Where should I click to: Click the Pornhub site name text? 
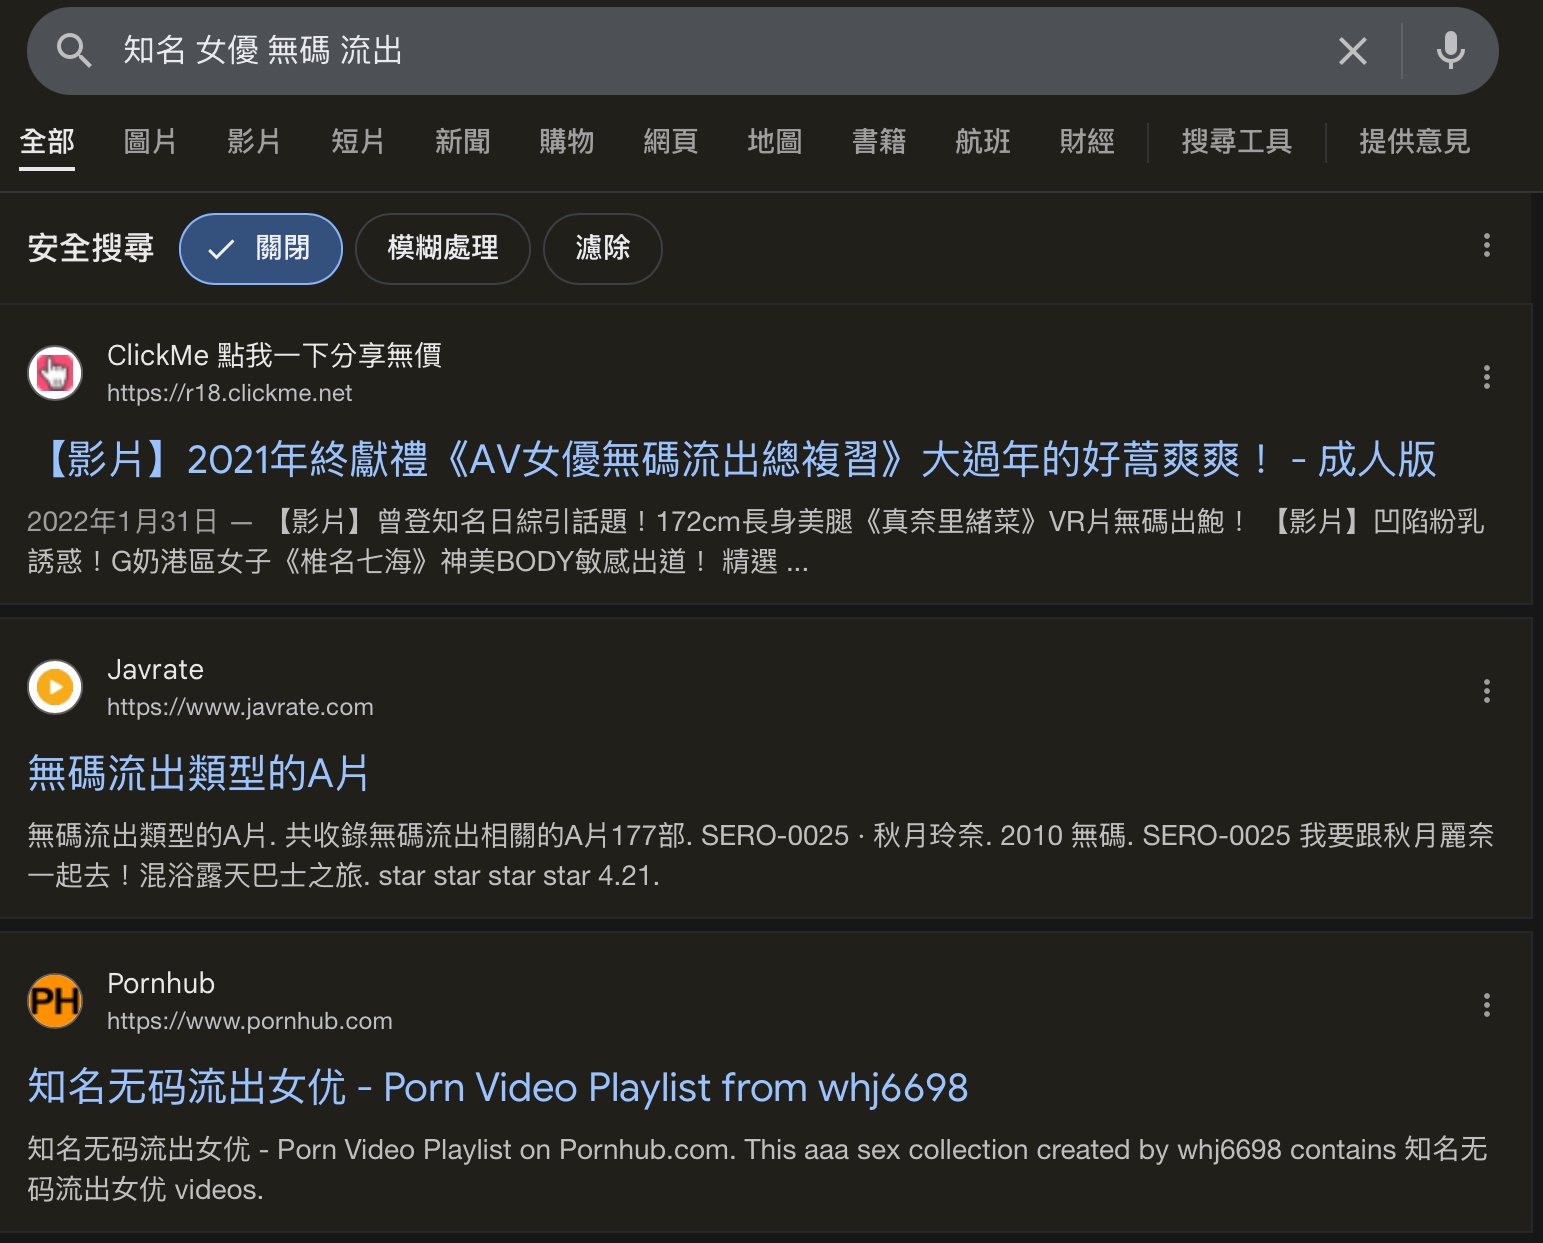161,983
